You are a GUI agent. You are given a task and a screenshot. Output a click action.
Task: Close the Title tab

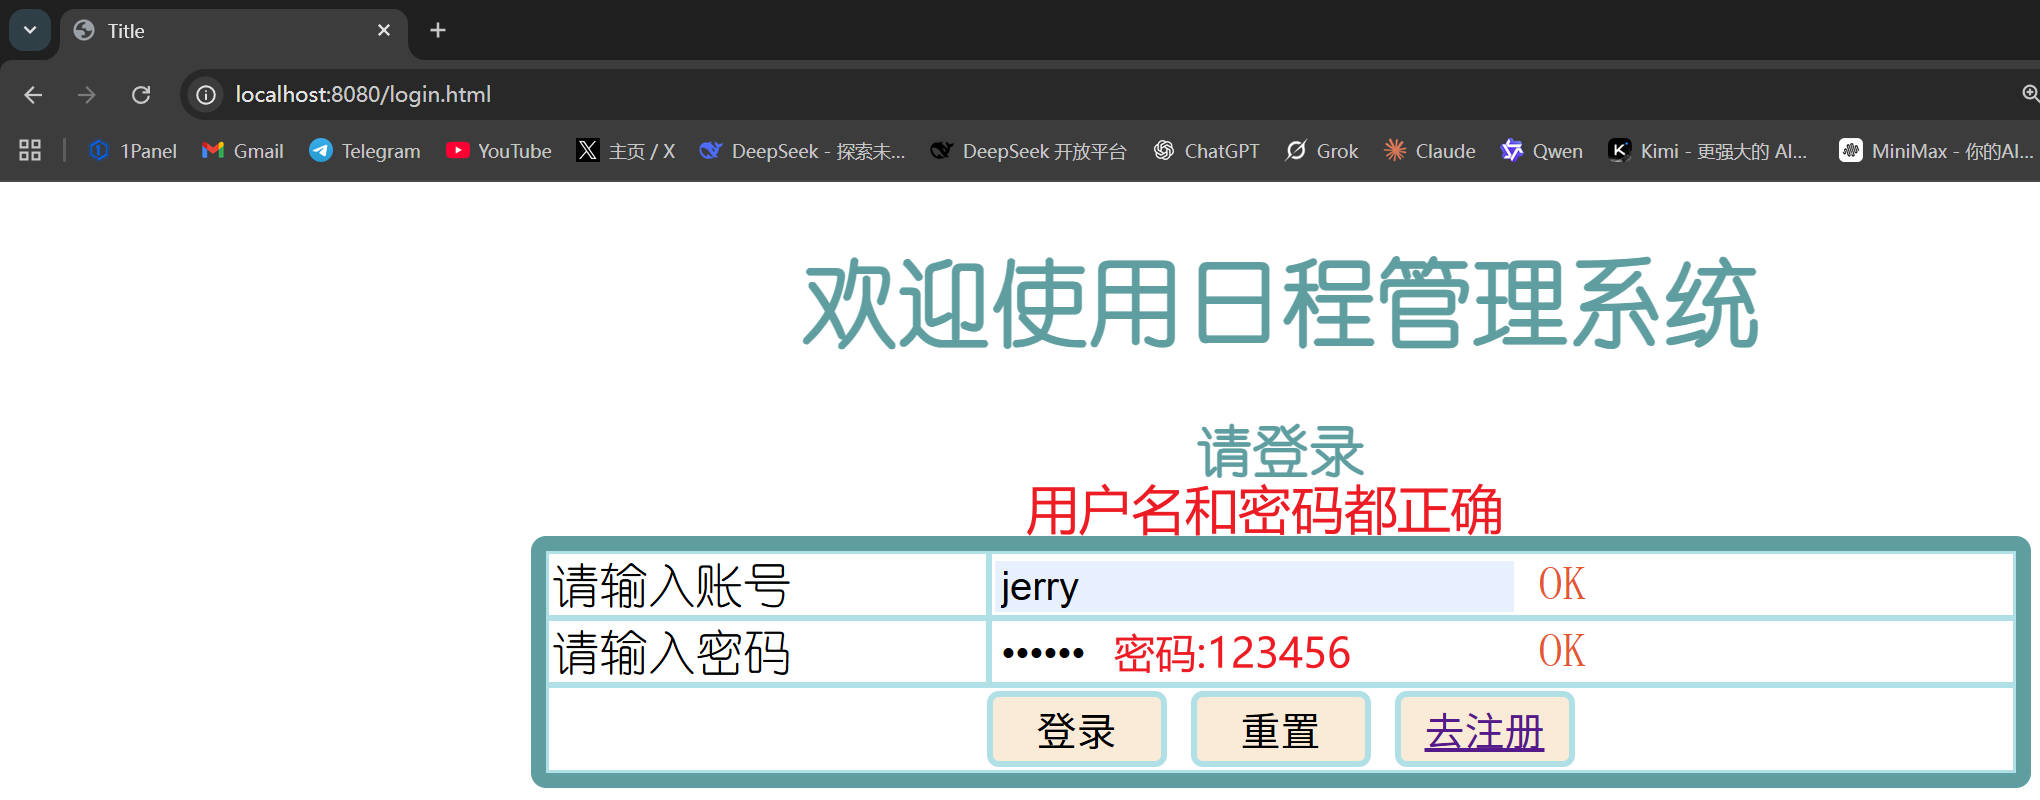(384, 30)
